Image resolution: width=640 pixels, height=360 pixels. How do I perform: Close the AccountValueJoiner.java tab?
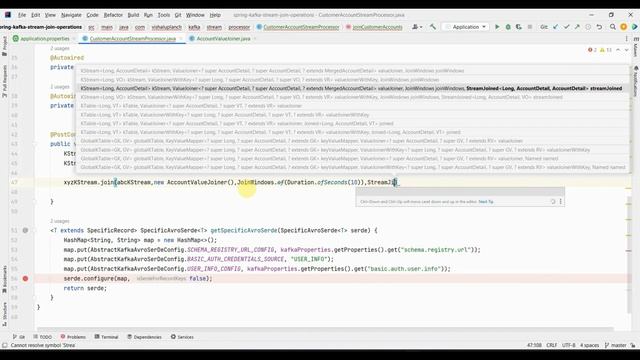[x=255, y=39]
